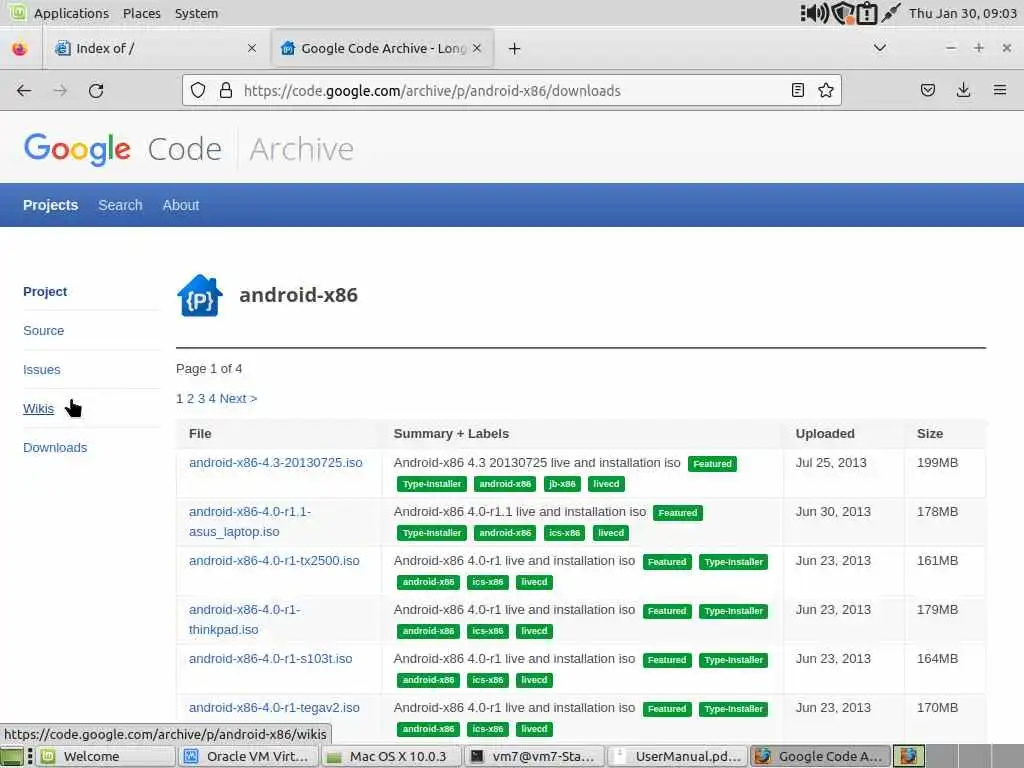Switch to the 'Index of /' tab
Screen dimensions: 1024x768
155,48
